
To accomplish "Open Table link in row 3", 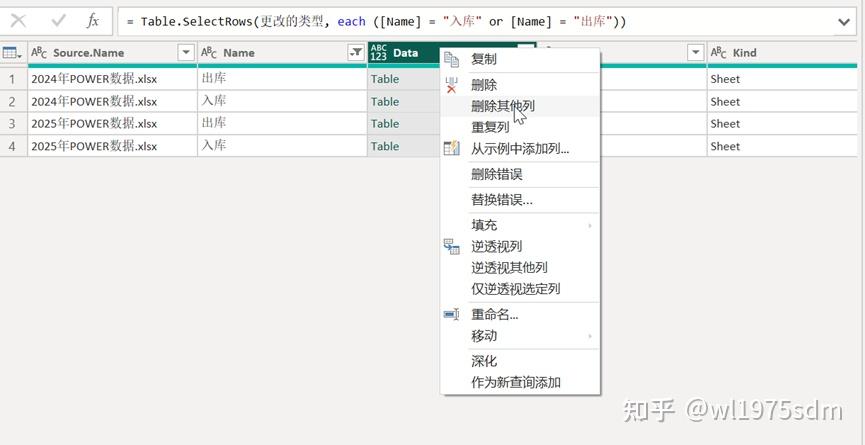I will tap(385, 124).
